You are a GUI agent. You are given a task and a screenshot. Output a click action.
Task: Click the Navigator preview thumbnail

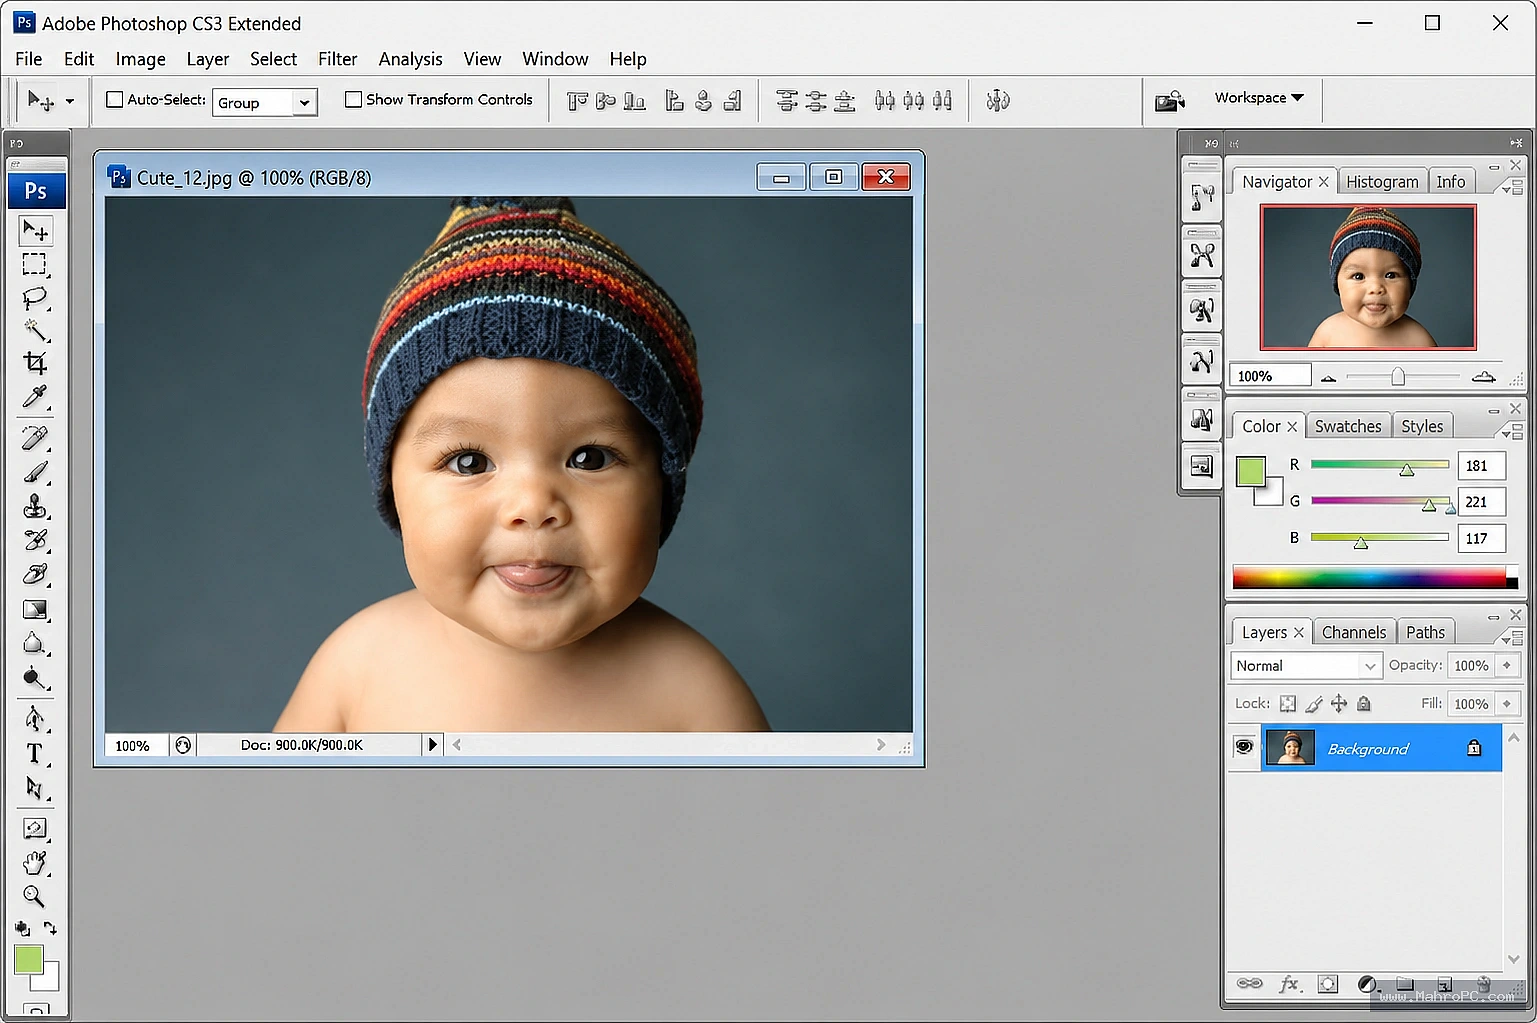[1368, 277]
